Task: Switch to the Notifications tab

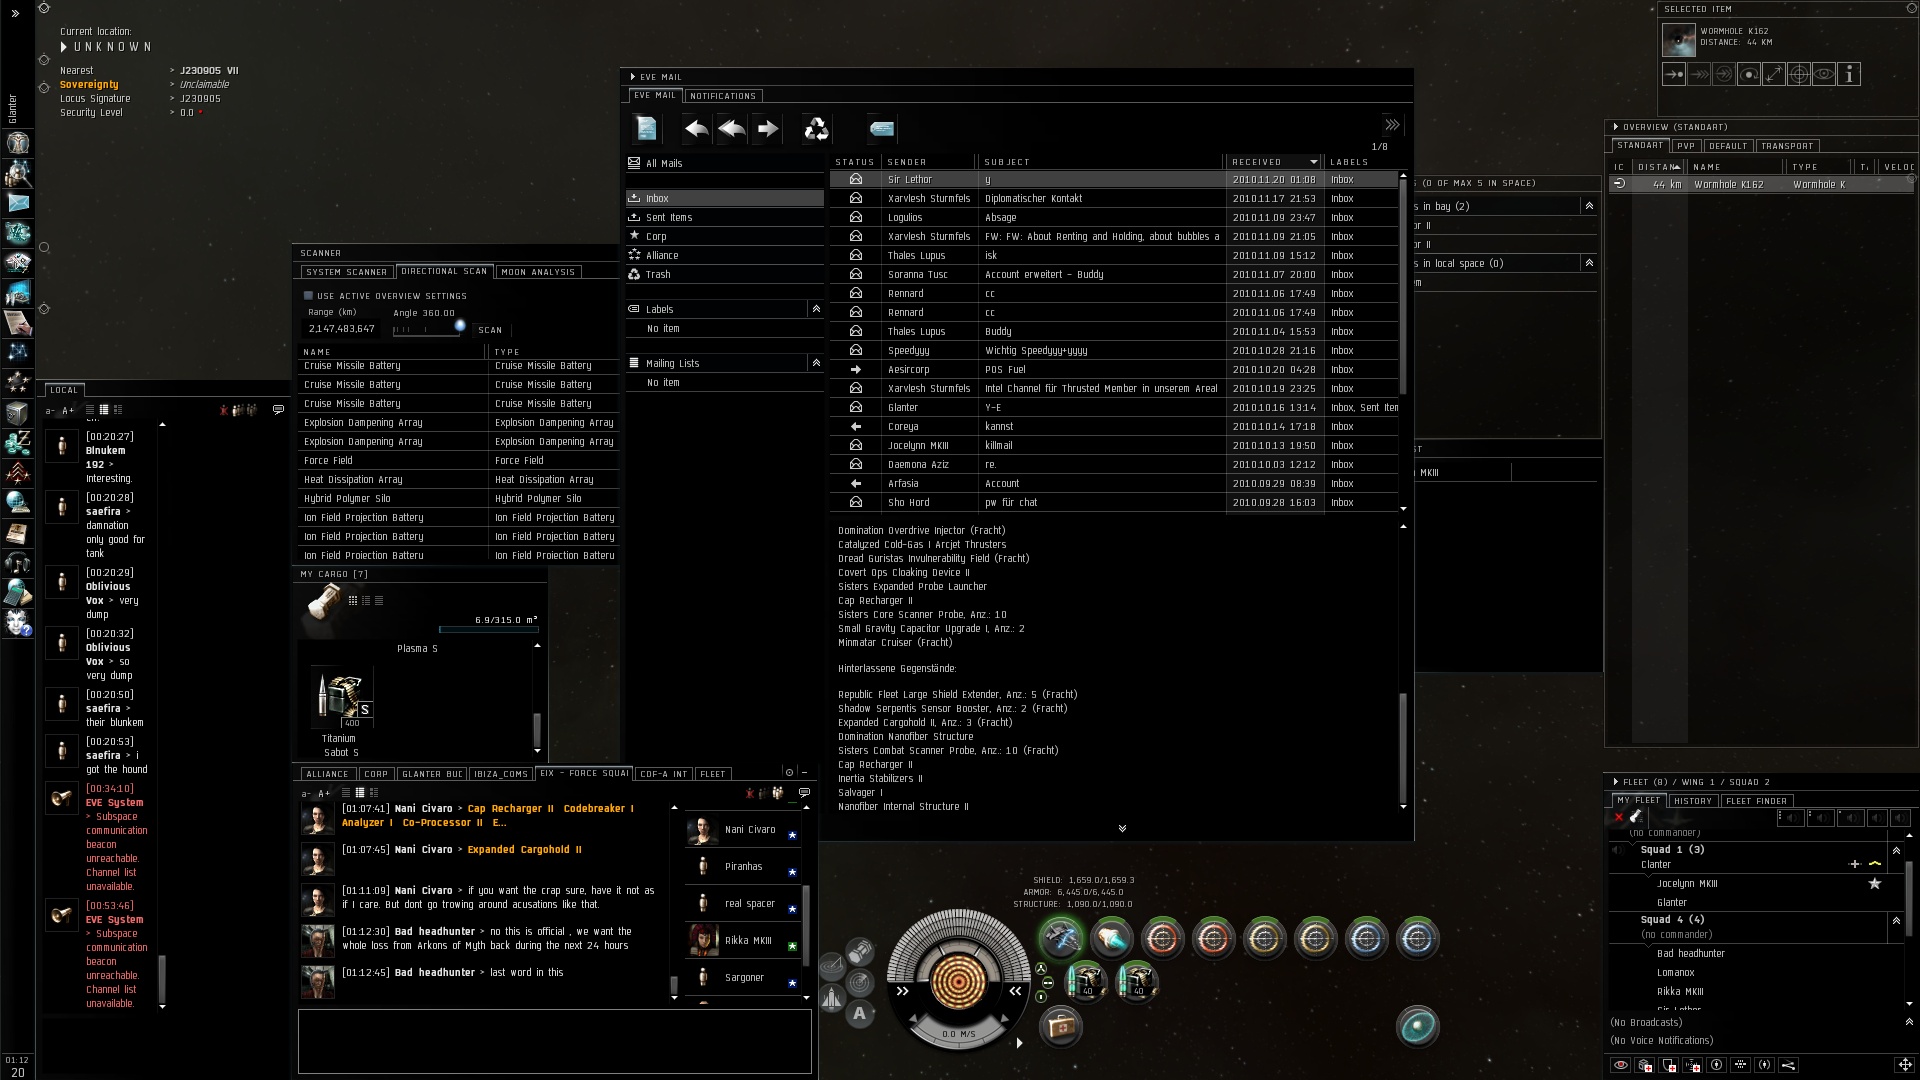Action: (722, 96)
